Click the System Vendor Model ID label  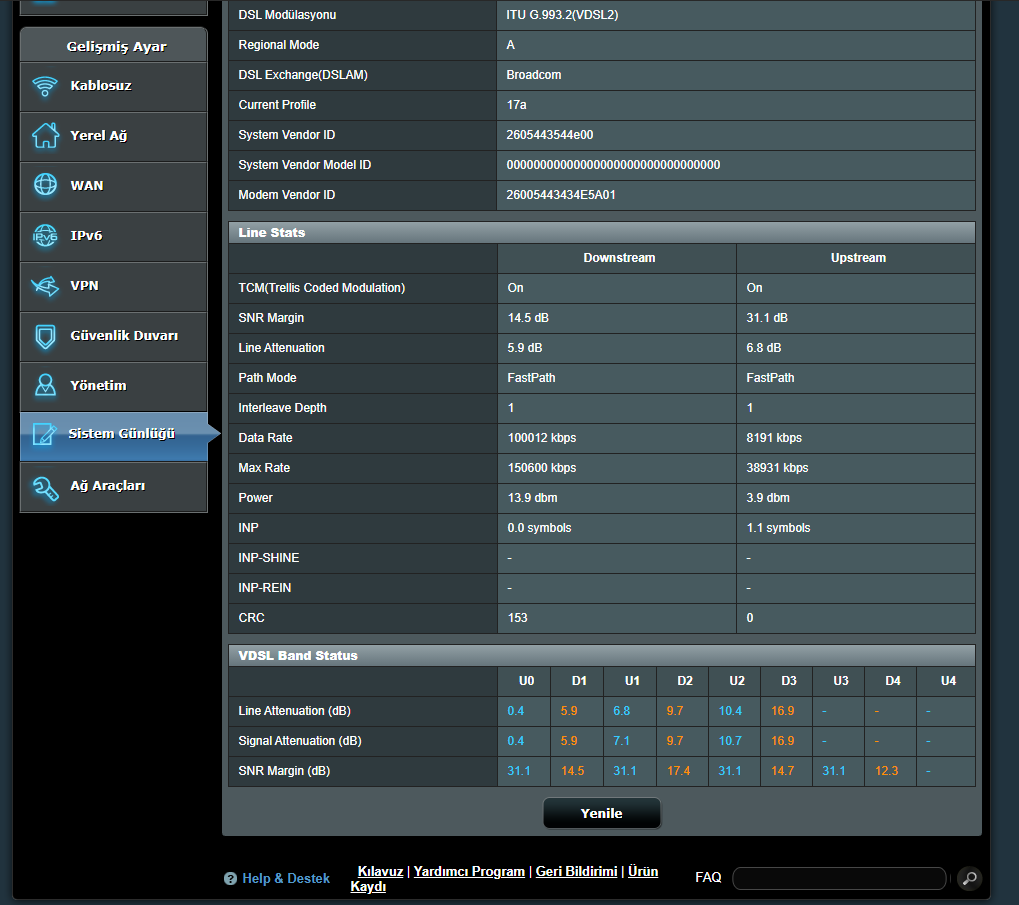tap(305, 165)
